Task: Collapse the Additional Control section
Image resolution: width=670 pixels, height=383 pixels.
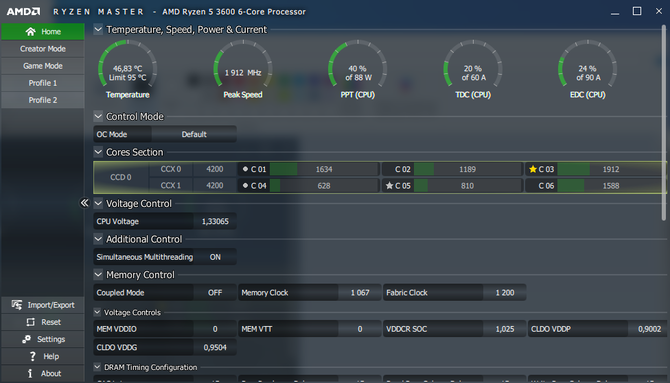Action: click(98, 239)
